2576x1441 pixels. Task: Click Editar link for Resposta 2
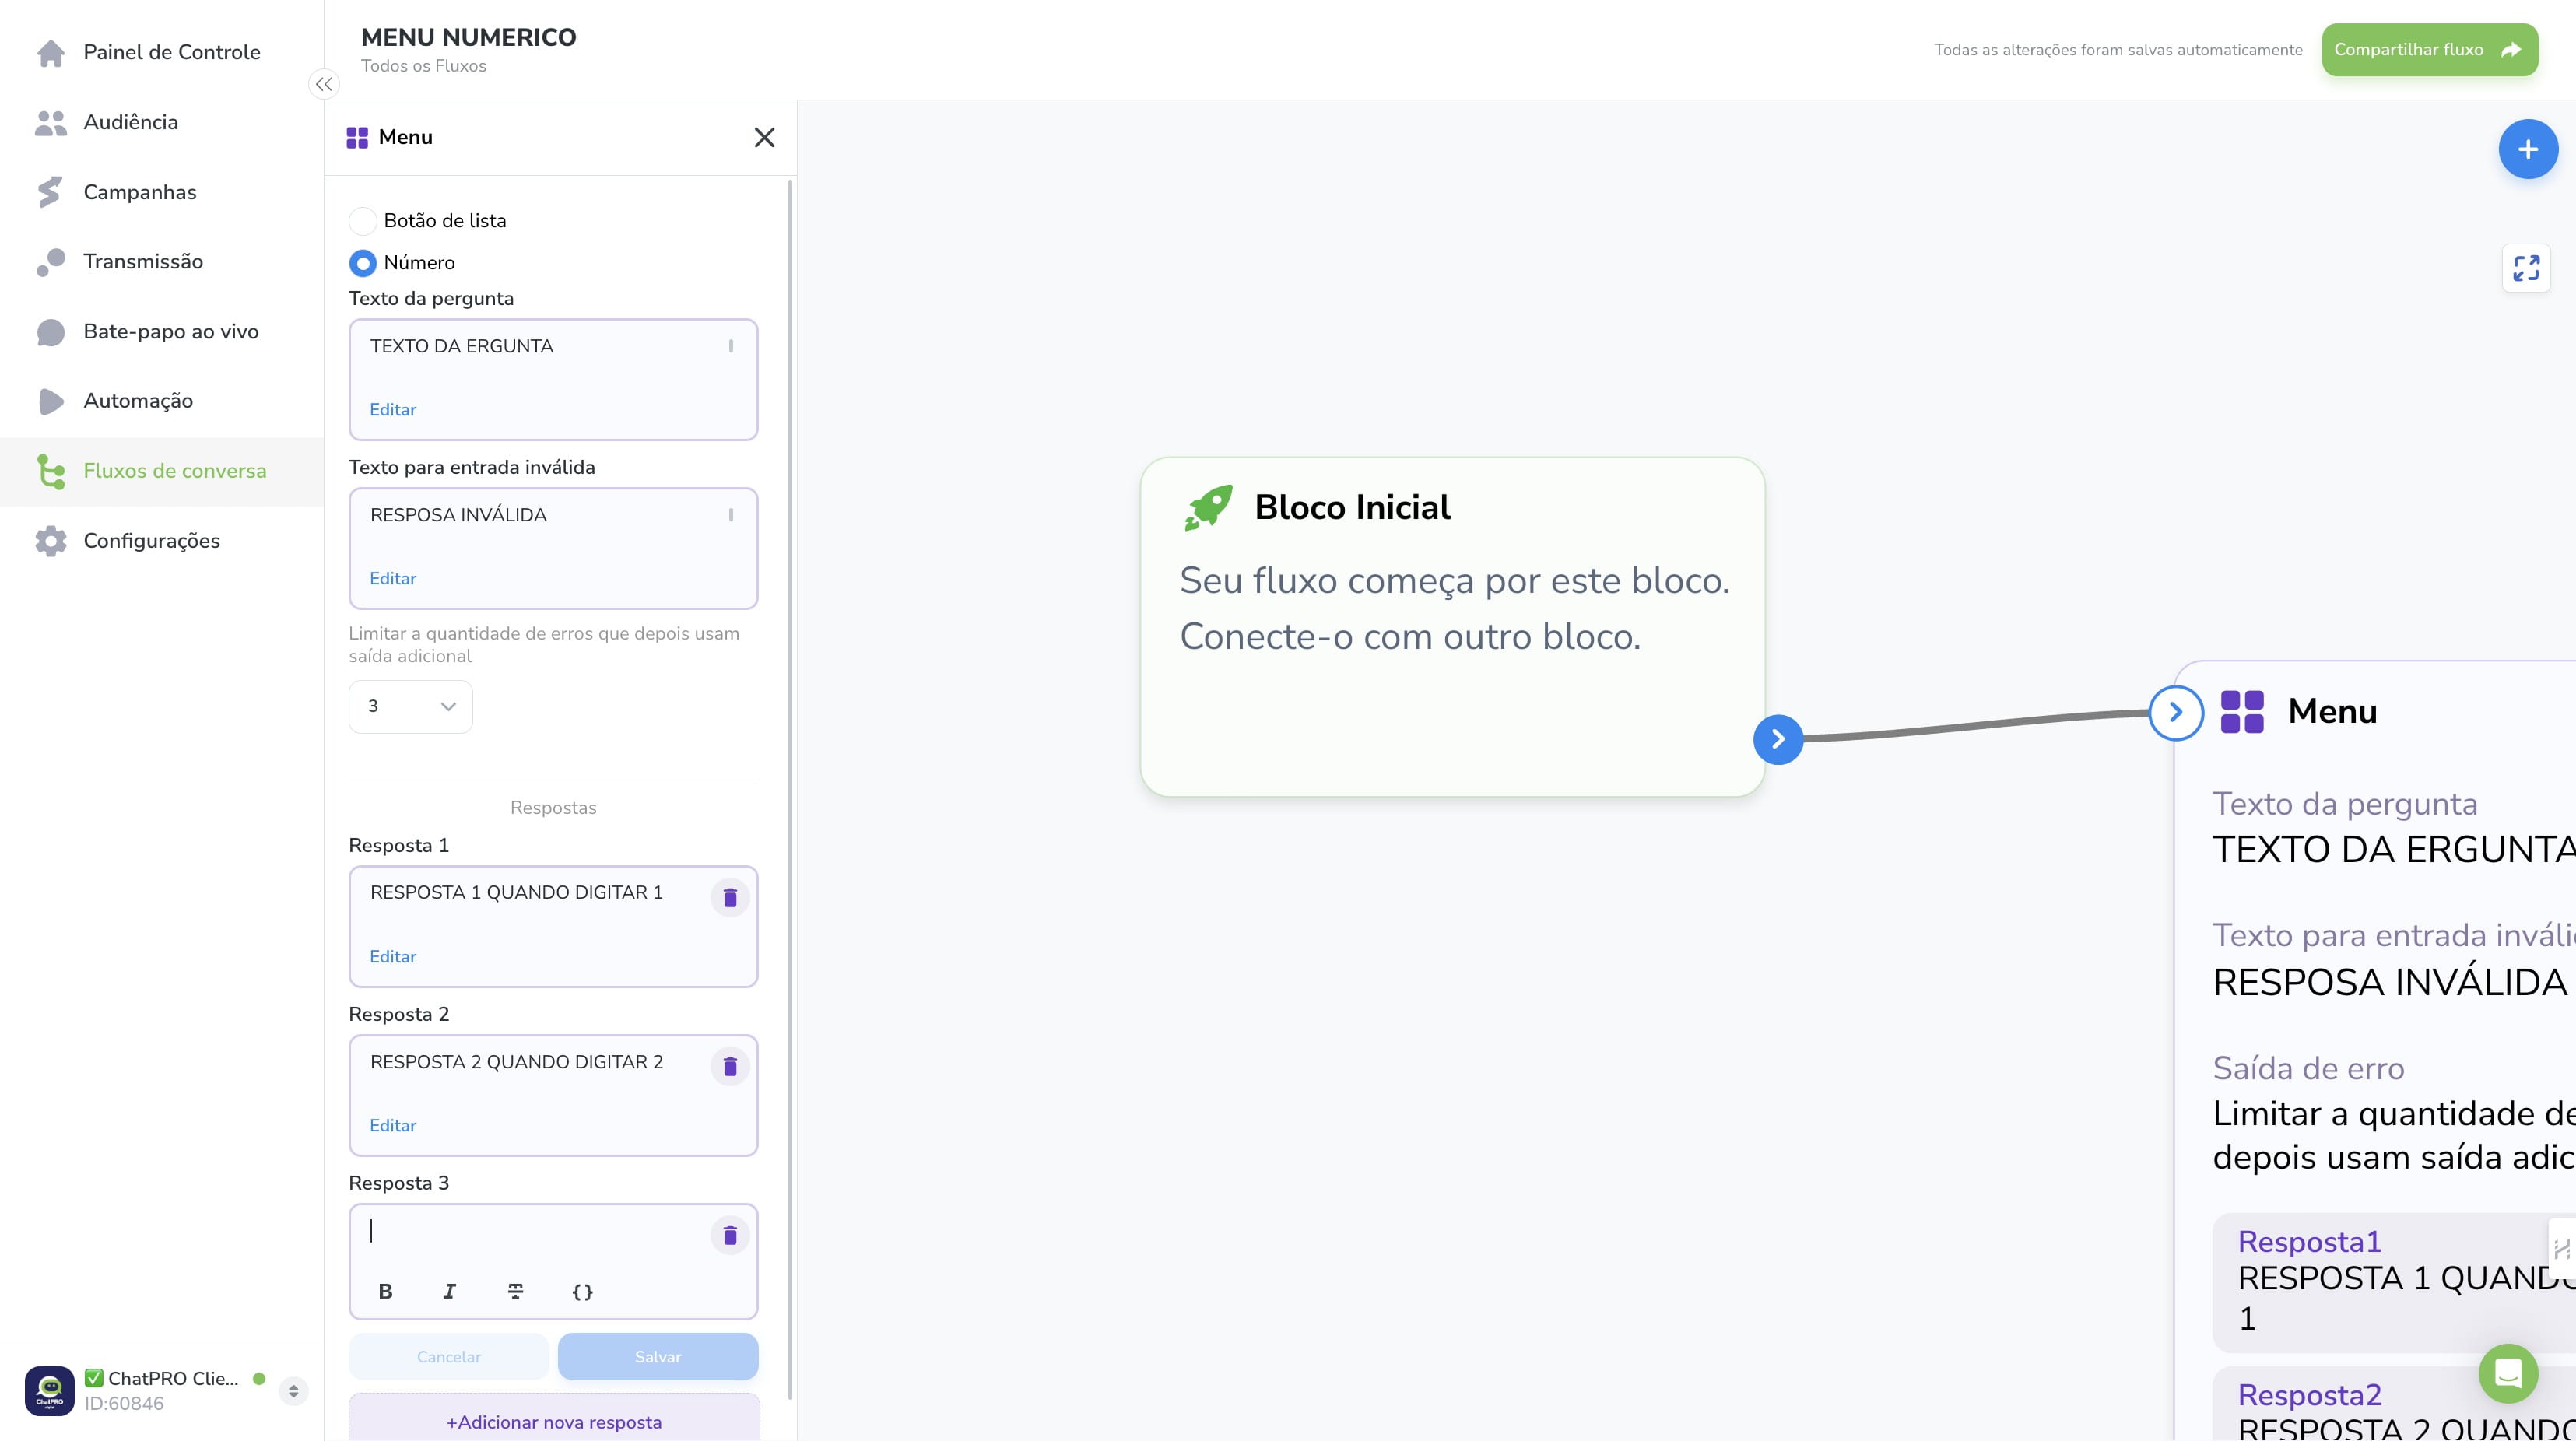tap(393, 1126)
